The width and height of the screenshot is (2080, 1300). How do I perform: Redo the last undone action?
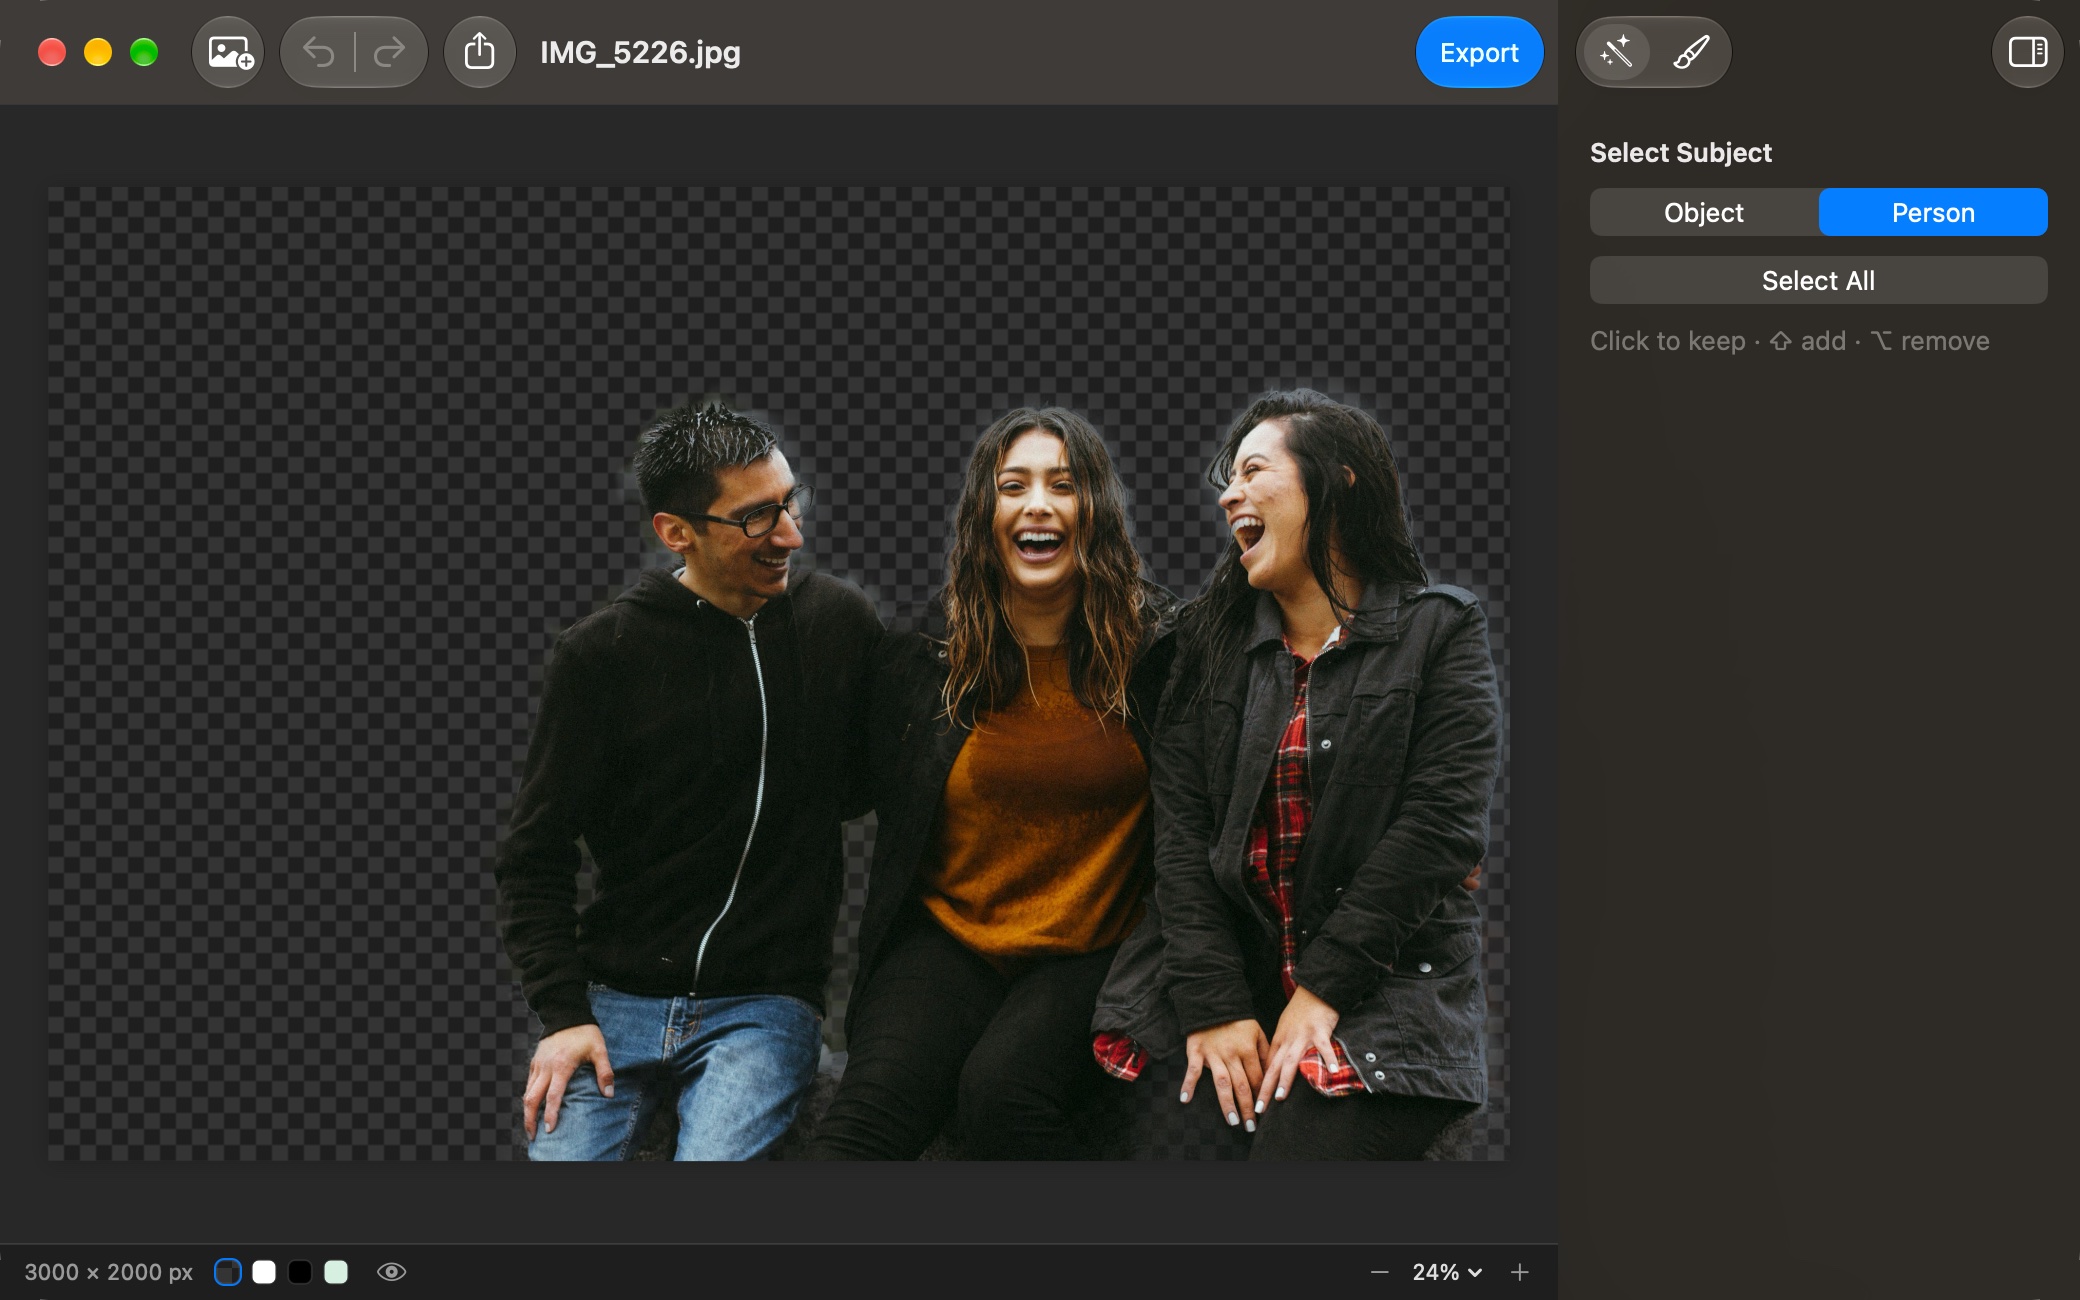click(389, 52)
